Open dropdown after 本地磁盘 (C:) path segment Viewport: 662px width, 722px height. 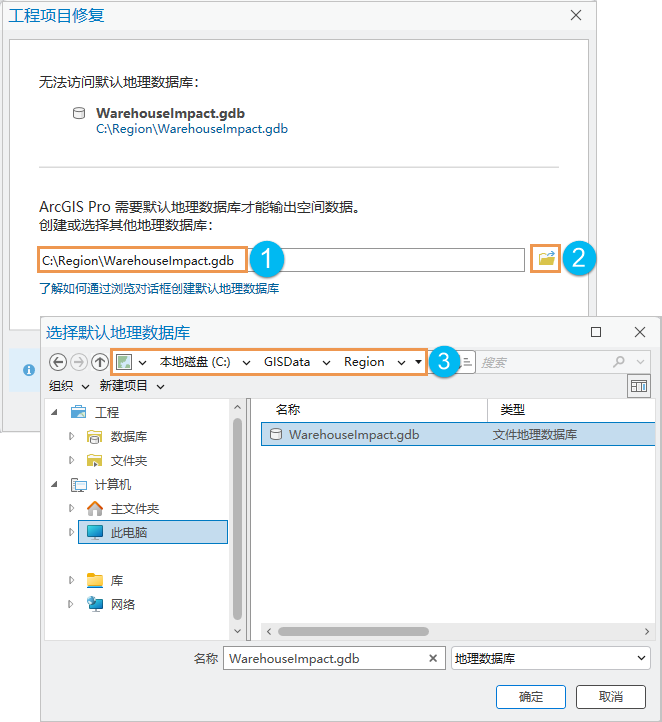[246, 363]
